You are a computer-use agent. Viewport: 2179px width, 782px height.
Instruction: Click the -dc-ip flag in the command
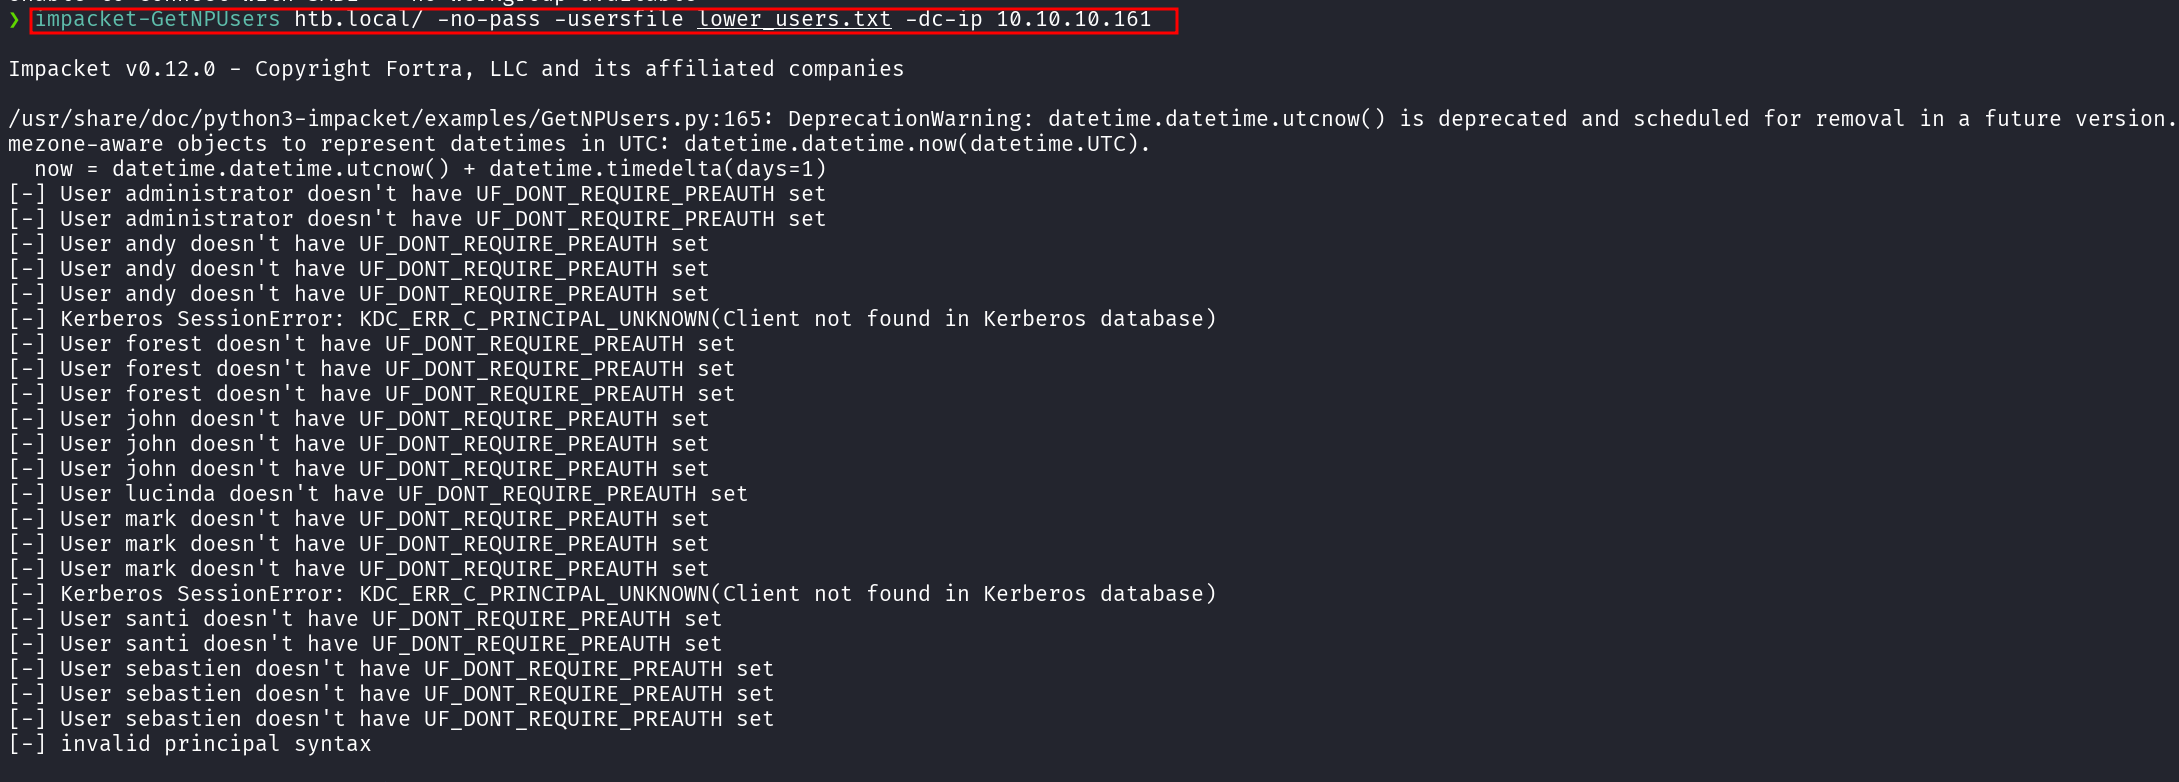pyautogui.click(x=943, y=20)
